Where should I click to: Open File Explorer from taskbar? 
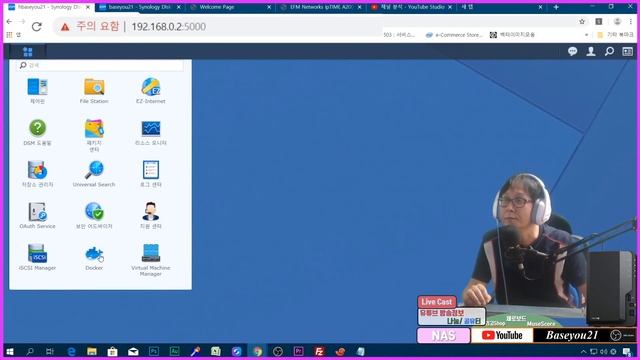tap(92, 351)
